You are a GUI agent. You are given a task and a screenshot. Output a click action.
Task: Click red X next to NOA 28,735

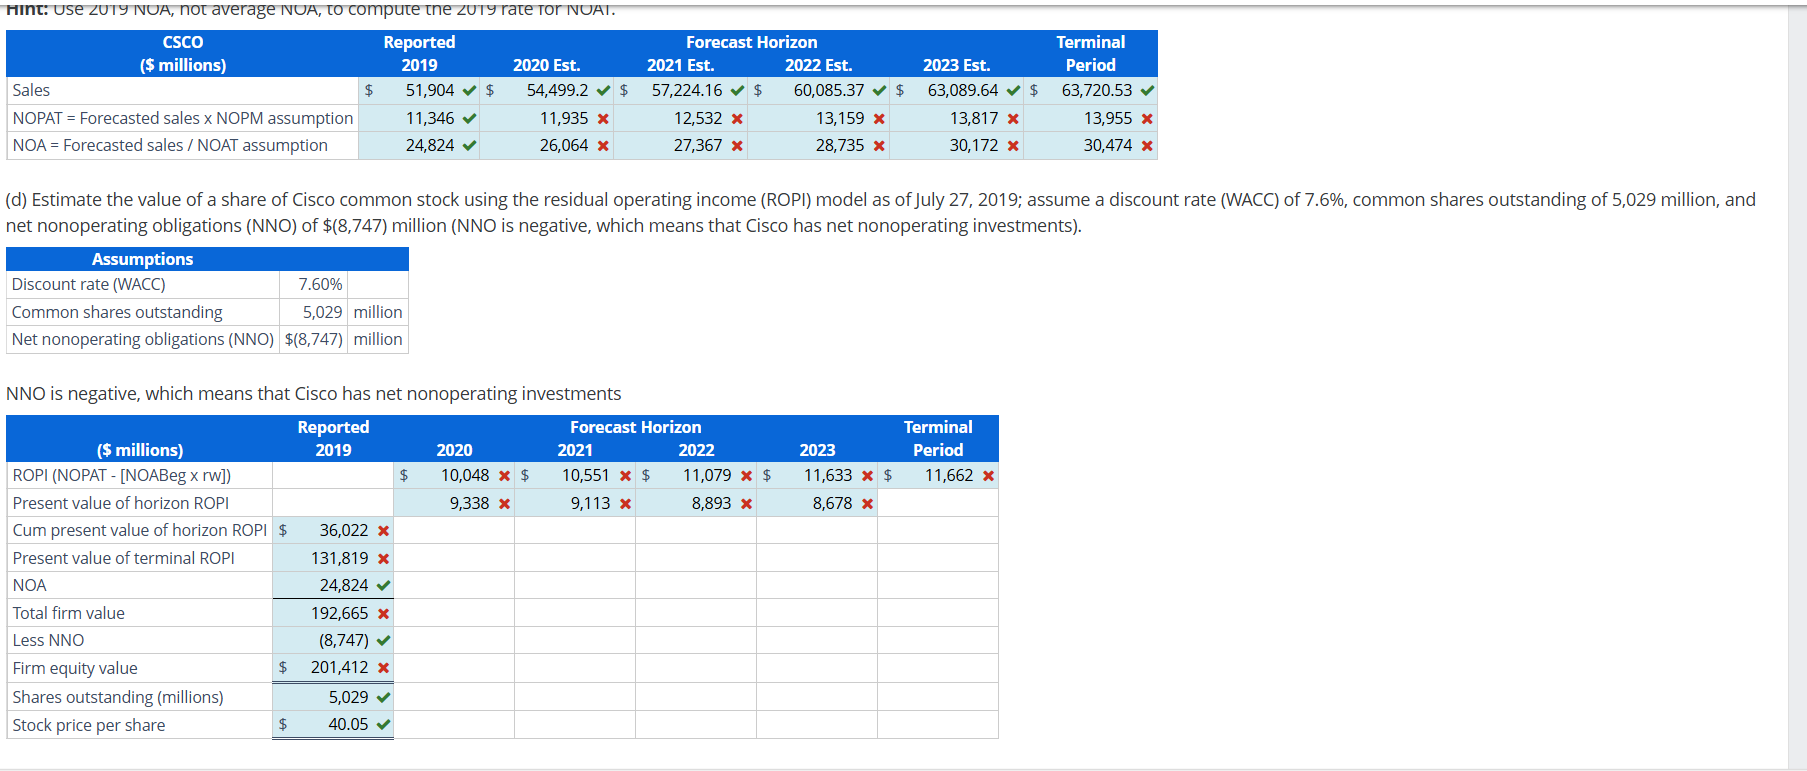[x=879, y=146]
